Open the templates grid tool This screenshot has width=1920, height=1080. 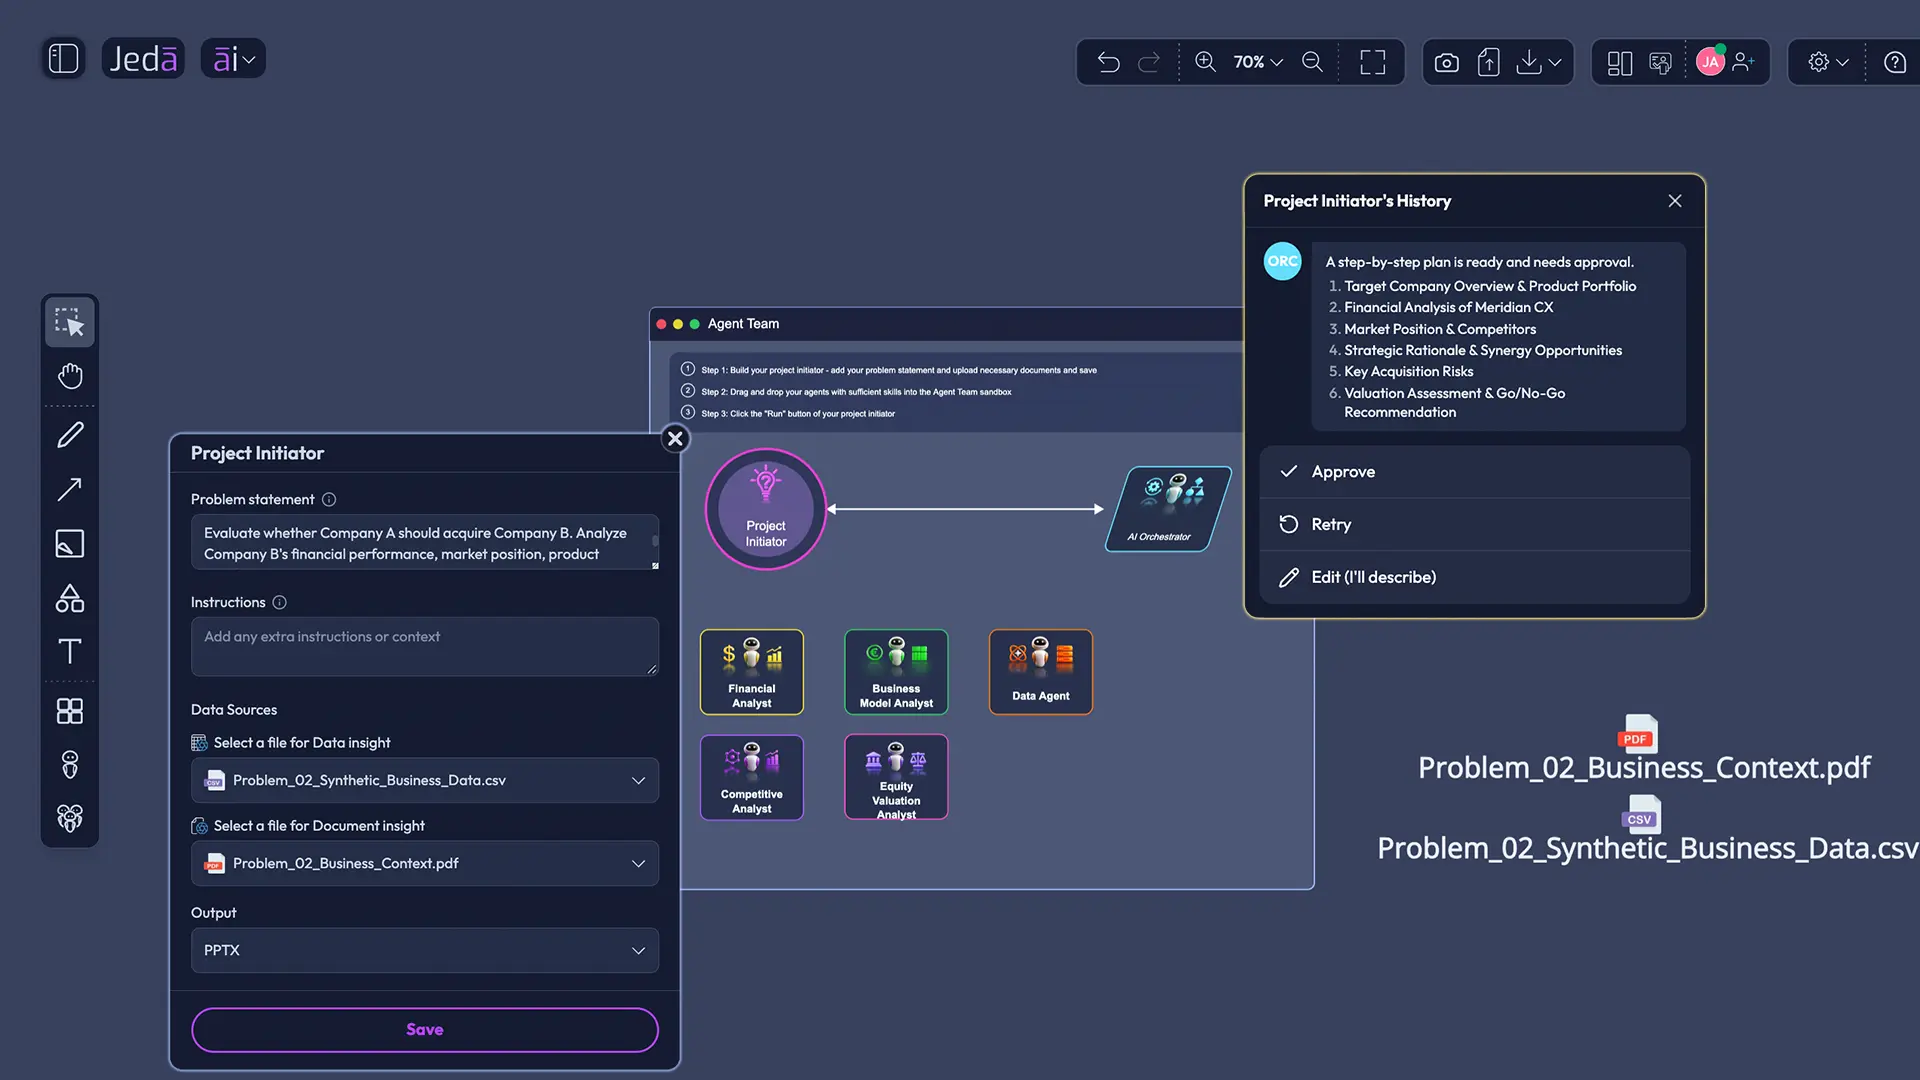point(69,711)
